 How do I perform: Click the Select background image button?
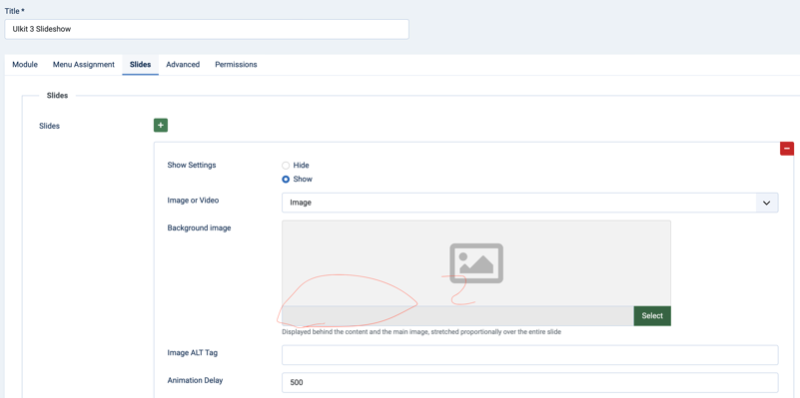(652, 316)
